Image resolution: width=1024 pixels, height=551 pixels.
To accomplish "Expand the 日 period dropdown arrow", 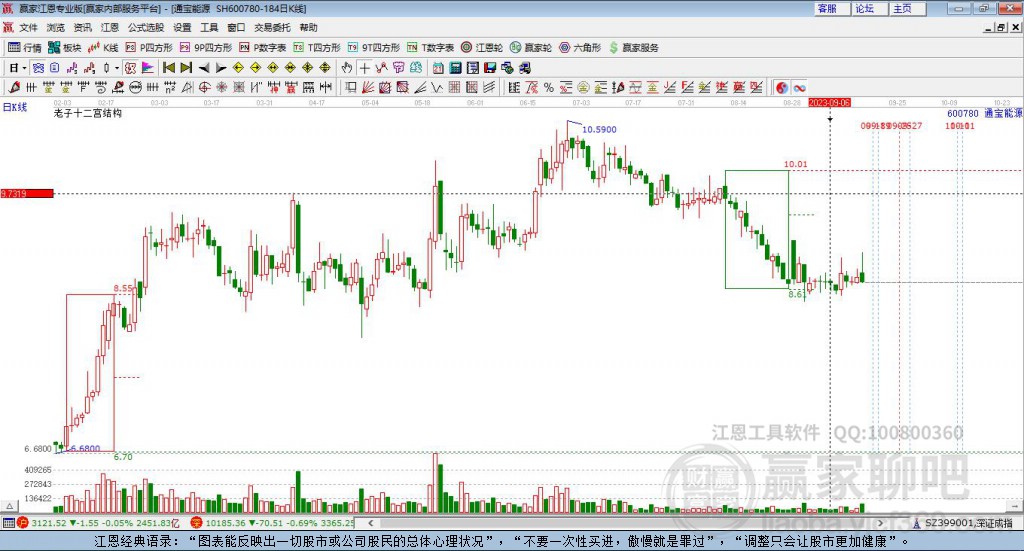I will [24, 68].
